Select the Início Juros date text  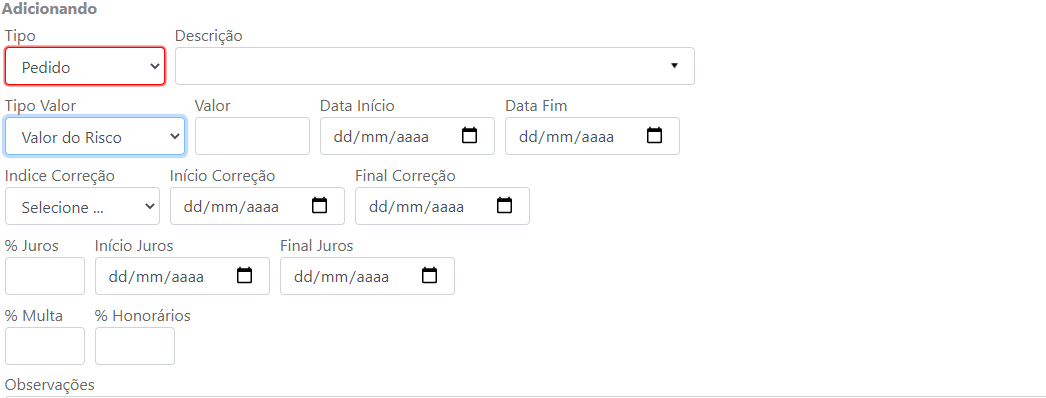point(156,277)
